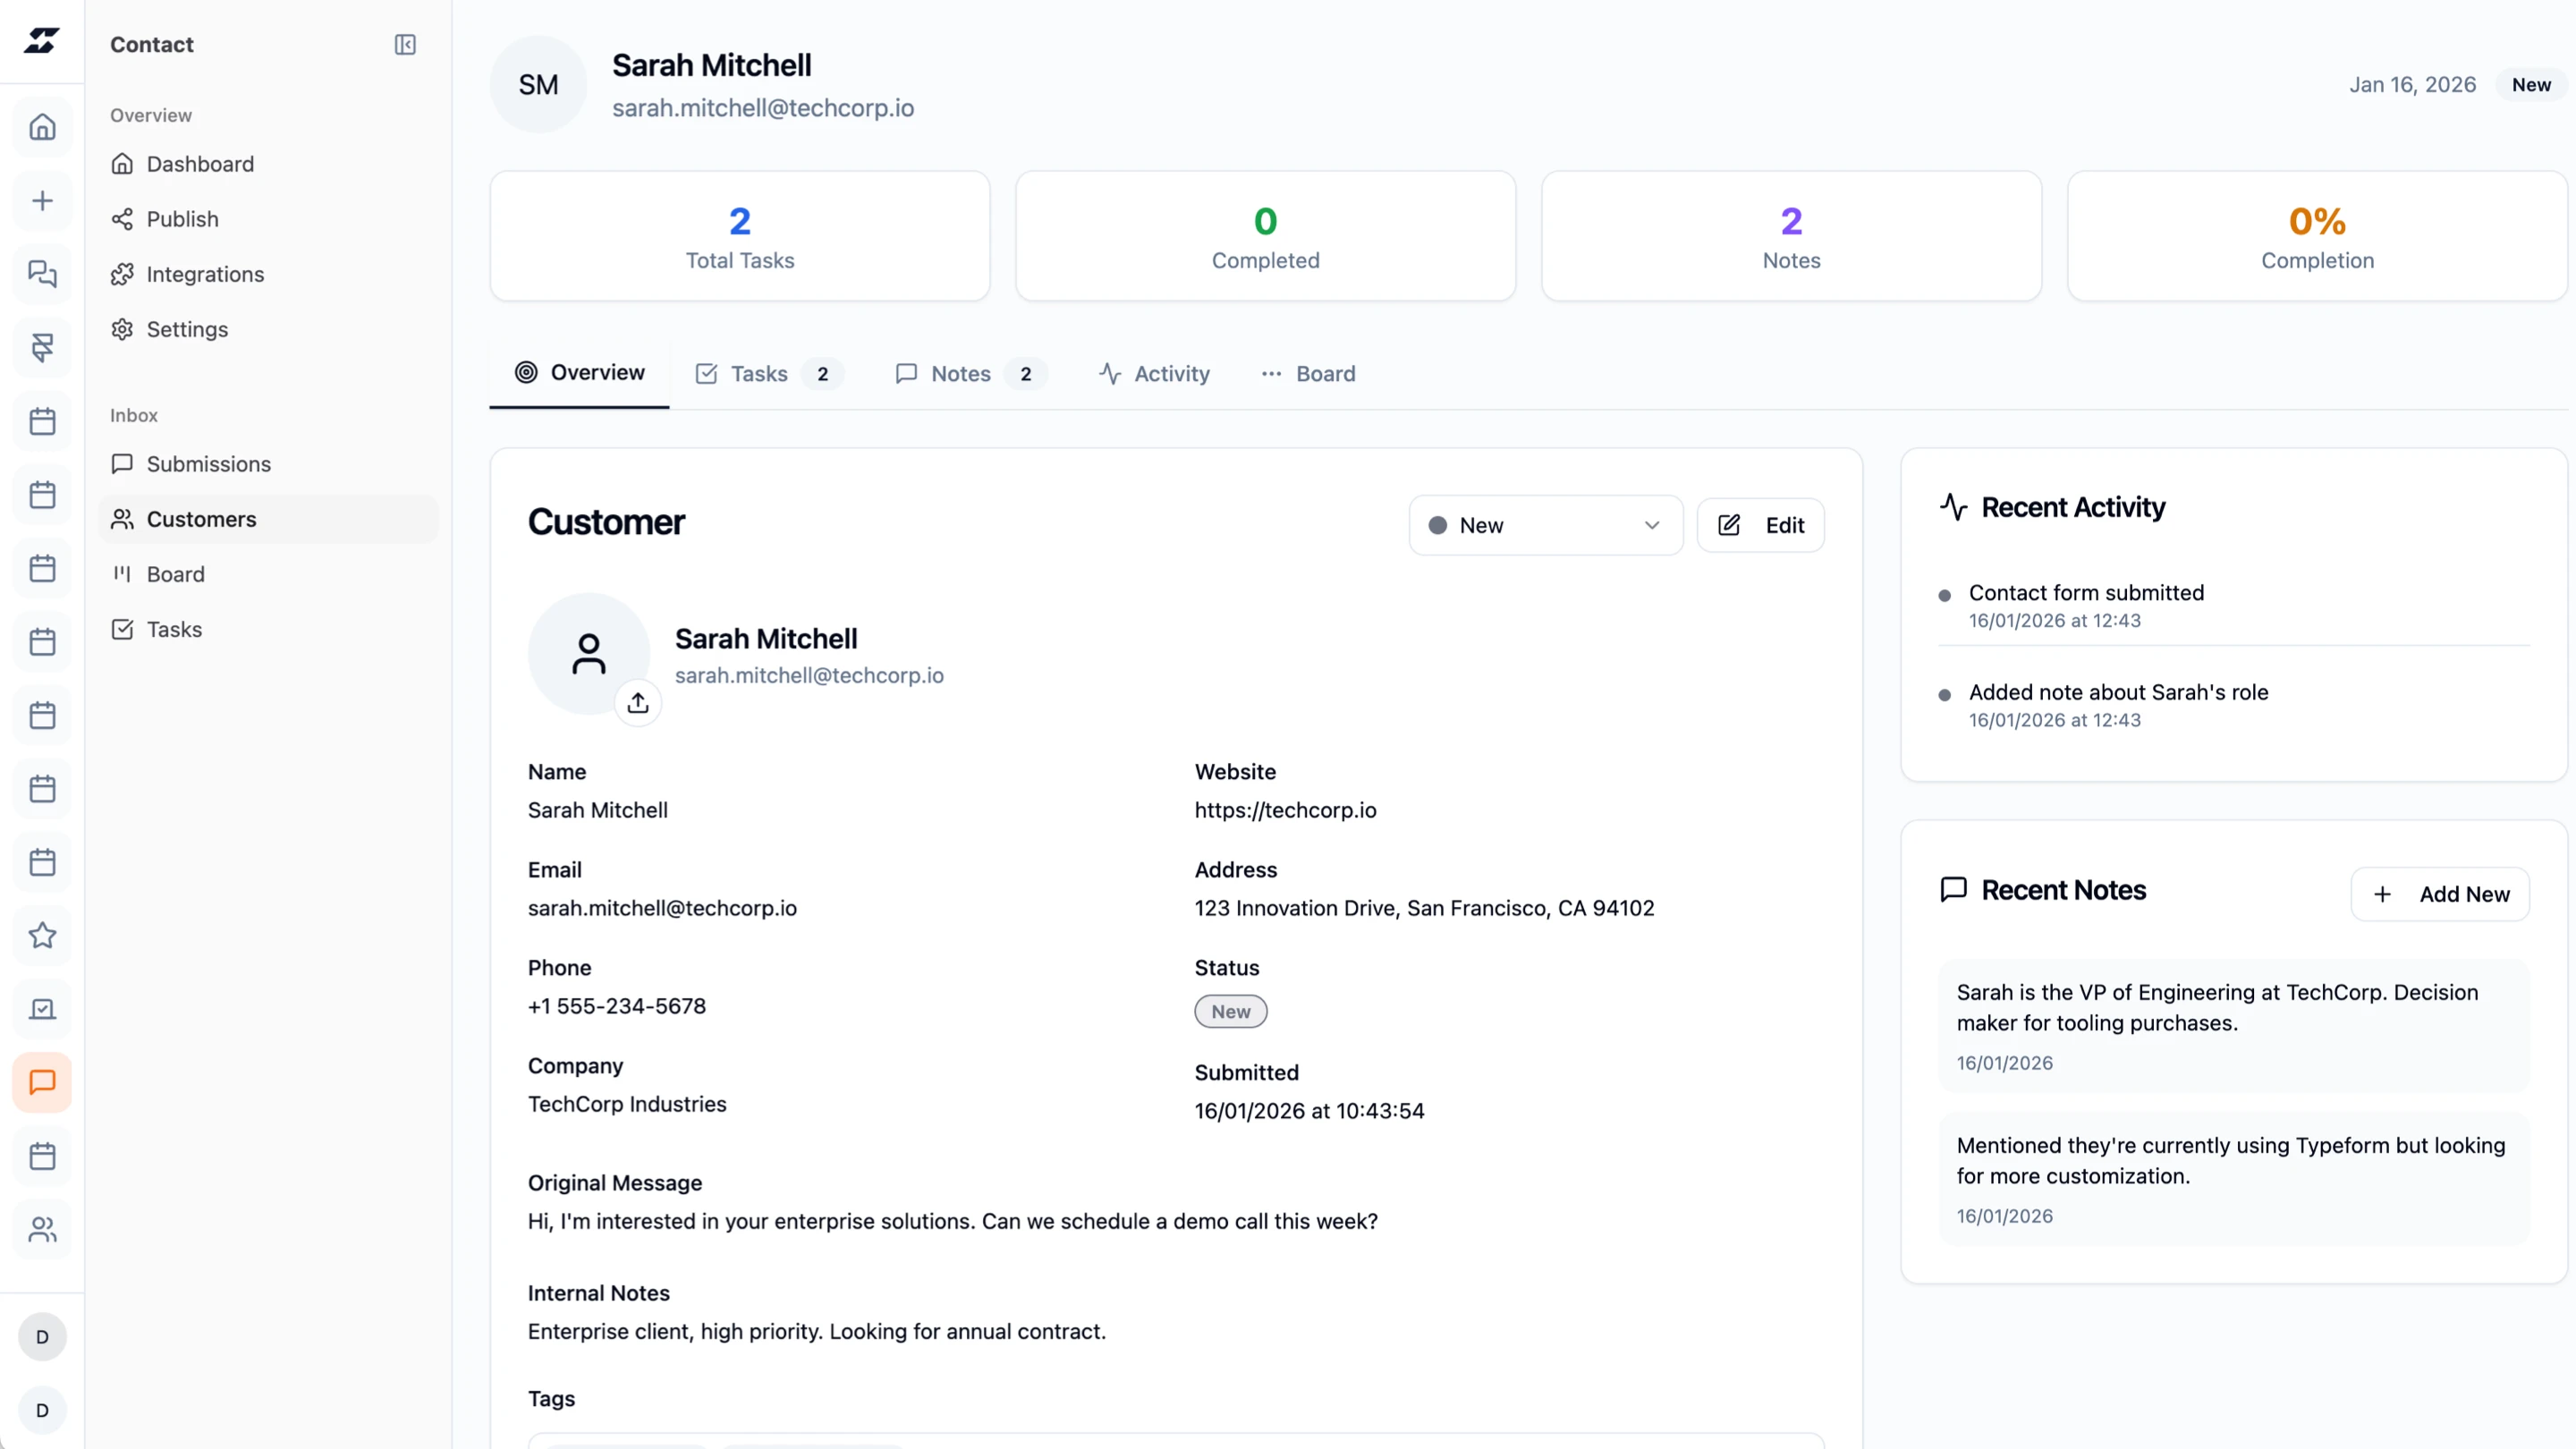The width and height of the screenshot is (2576, 1449).
Task: Click Add New note button
Action: [x=2439, y=894]
